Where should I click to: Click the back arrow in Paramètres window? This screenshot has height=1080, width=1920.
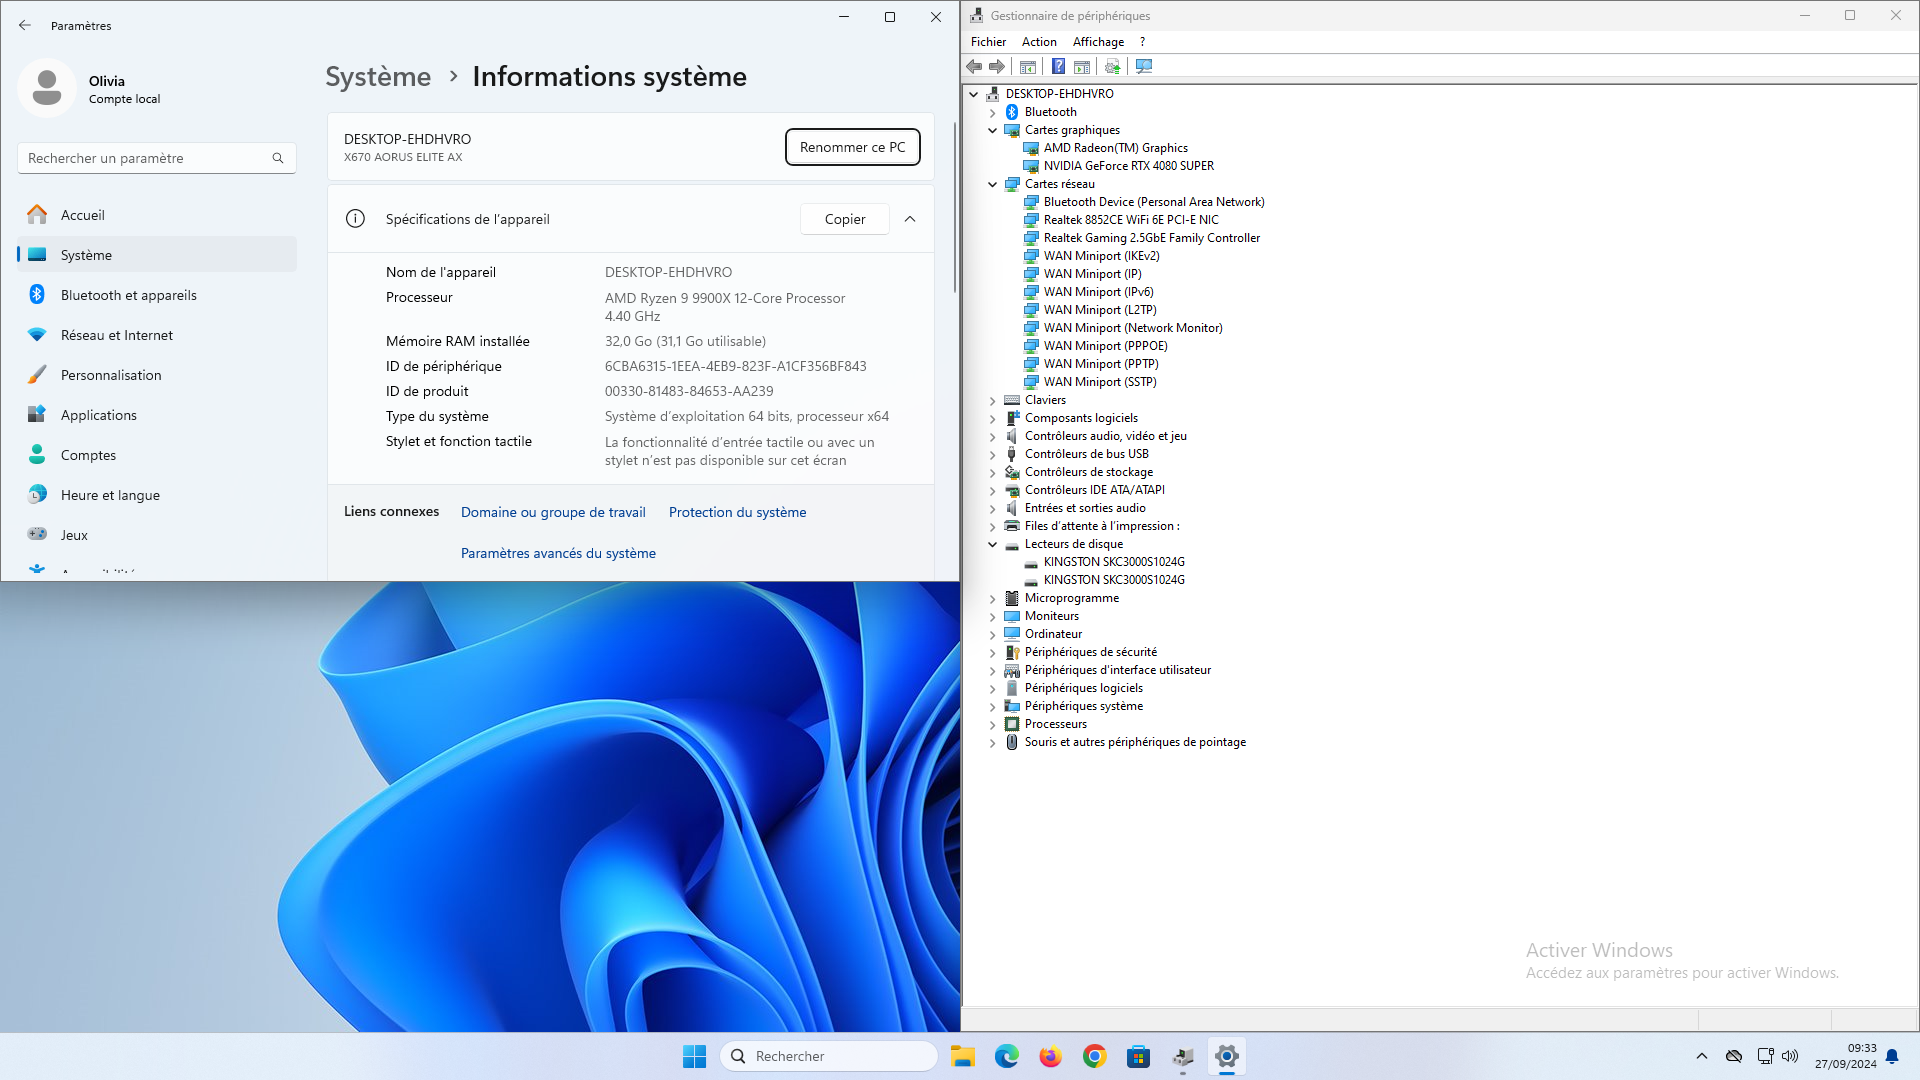25,25
